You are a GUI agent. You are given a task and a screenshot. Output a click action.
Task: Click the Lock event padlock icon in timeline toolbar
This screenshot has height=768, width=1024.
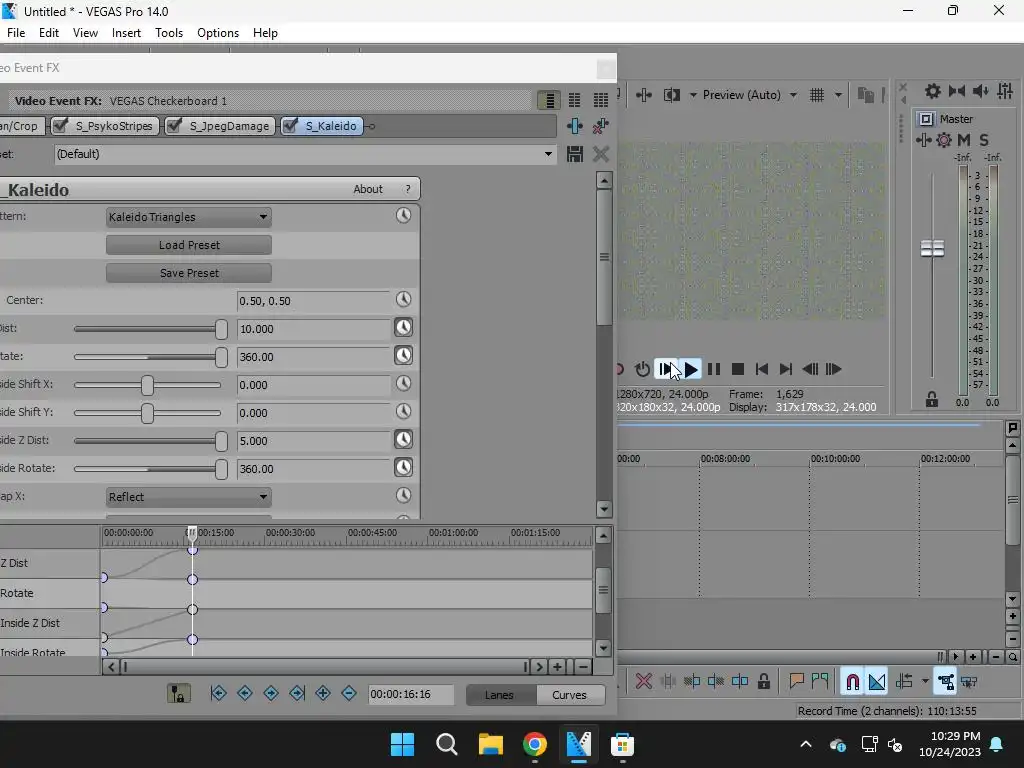(763, 682)
